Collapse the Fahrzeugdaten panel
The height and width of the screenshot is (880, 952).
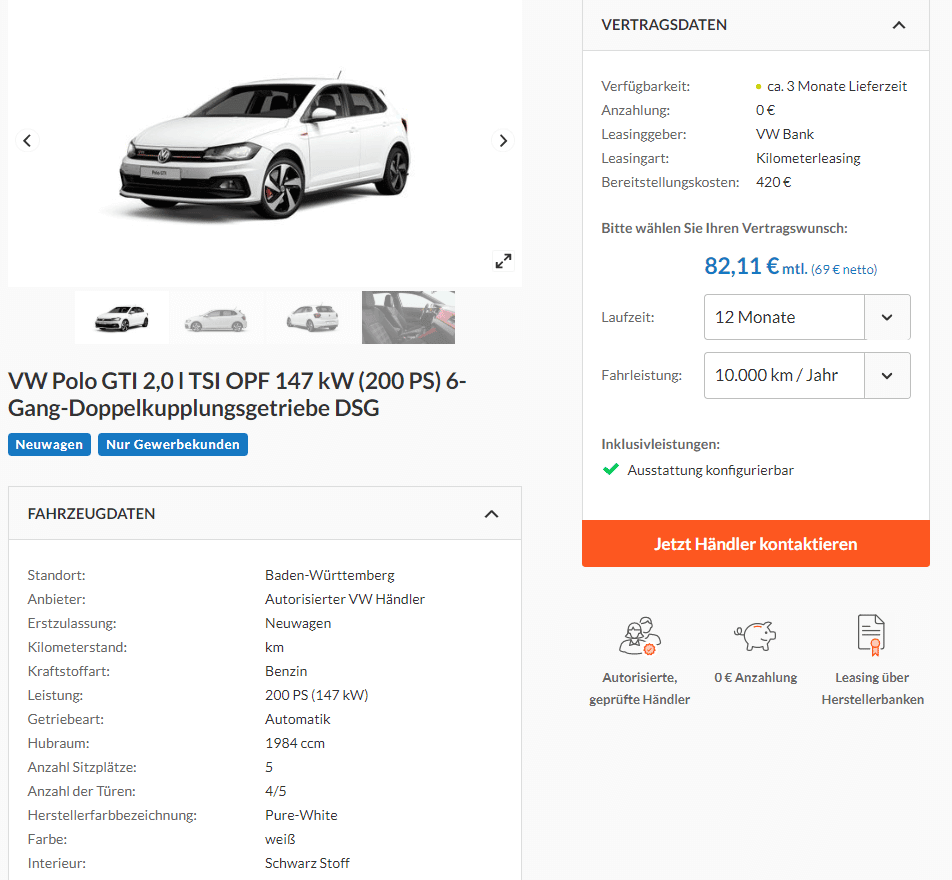coord(491,514)
